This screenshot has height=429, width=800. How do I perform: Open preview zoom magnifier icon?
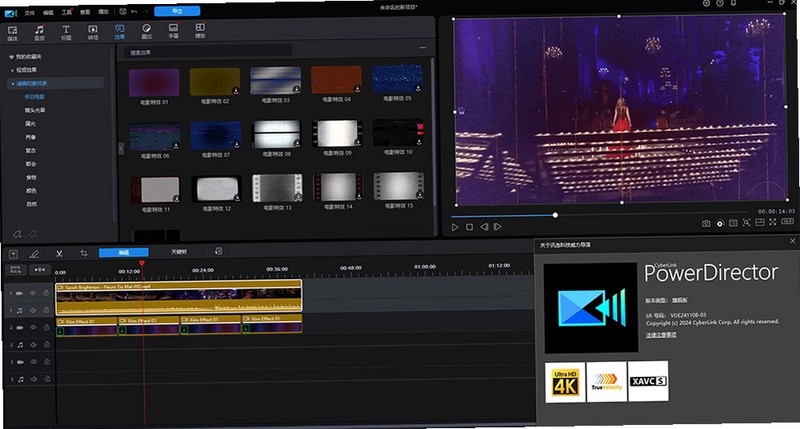pyautogui.click(x=746, y=222)
